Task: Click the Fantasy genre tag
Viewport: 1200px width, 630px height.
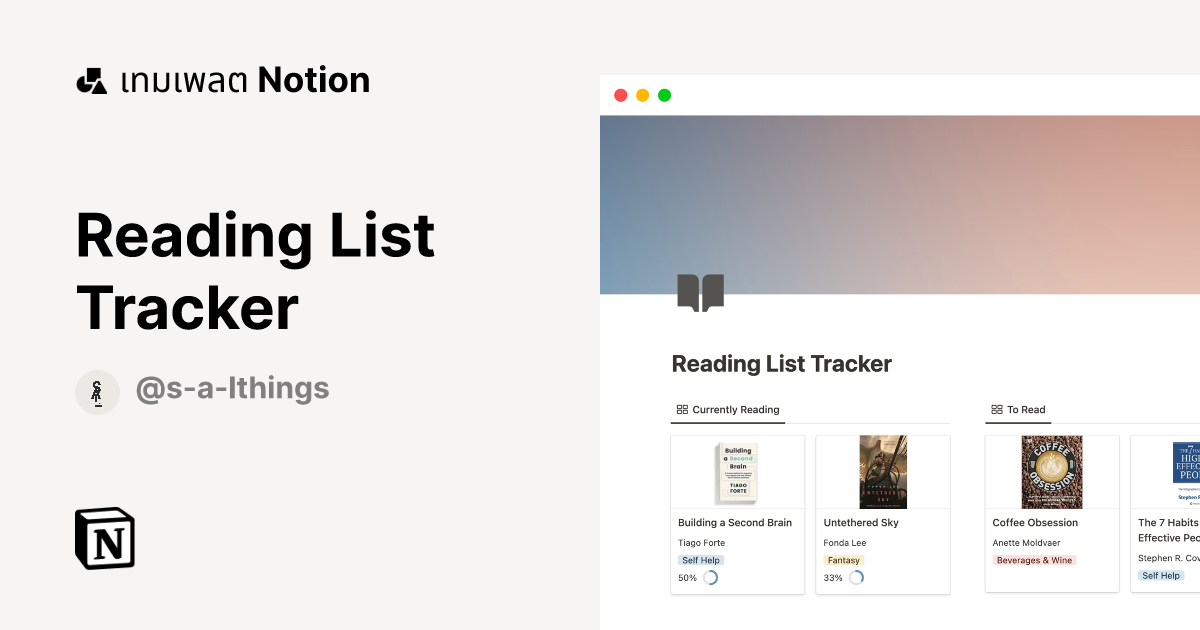Action: (843, 560)
